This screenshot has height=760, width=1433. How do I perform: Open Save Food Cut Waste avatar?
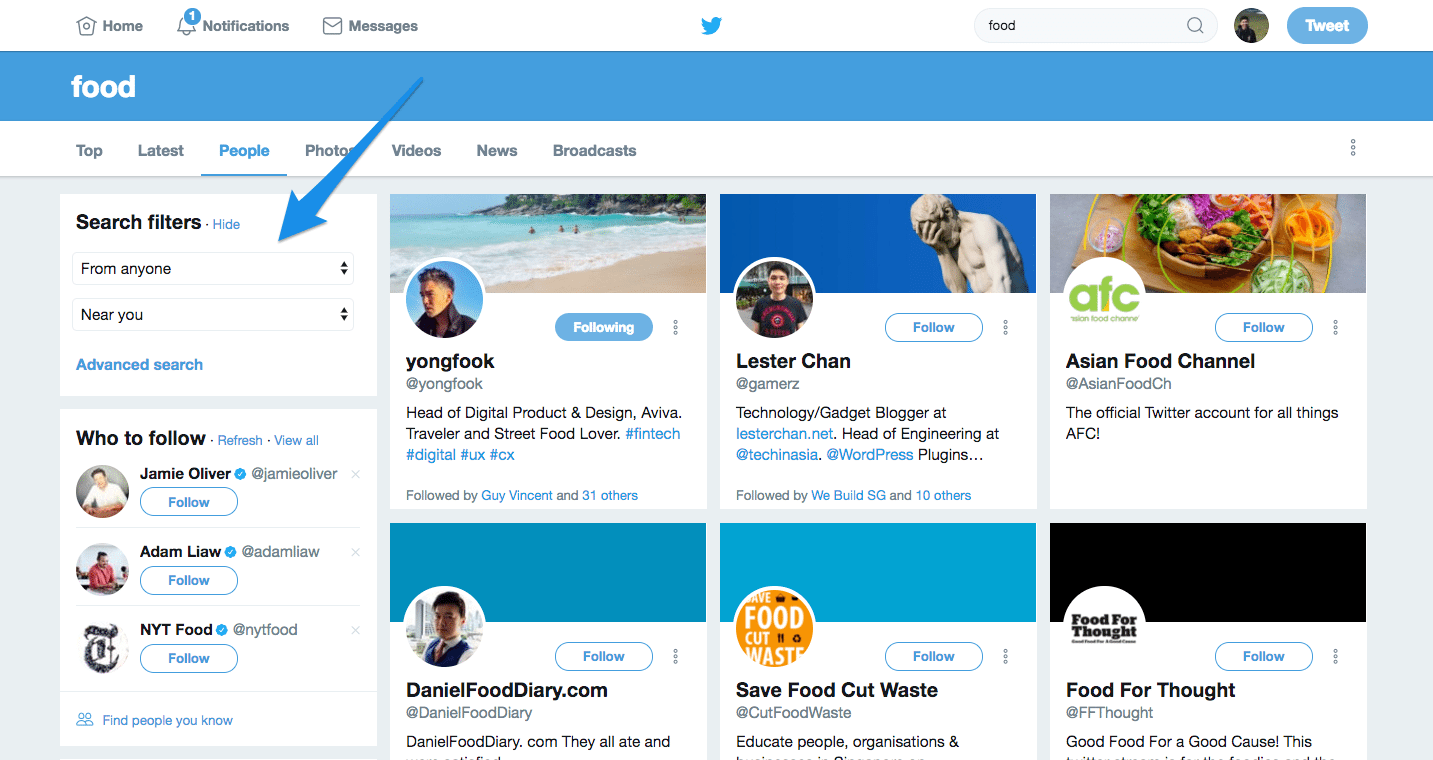pos(775,628)
